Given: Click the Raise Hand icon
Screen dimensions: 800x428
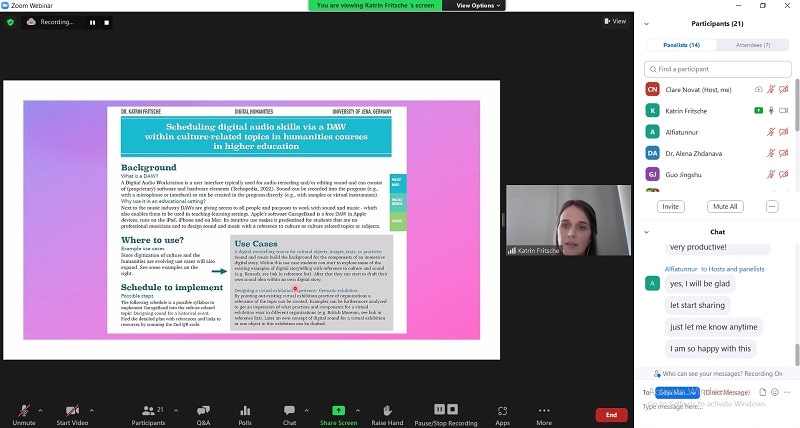Looking at the screenshot, I should pyautogui.click(x=386, y=413).
